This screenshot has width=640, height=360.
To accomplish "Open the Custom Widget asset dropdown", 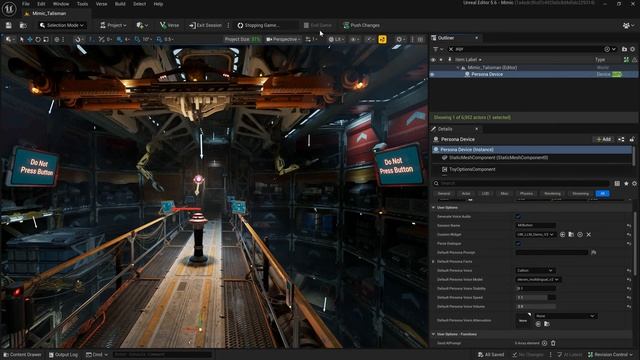I will [x=536, y=235].
